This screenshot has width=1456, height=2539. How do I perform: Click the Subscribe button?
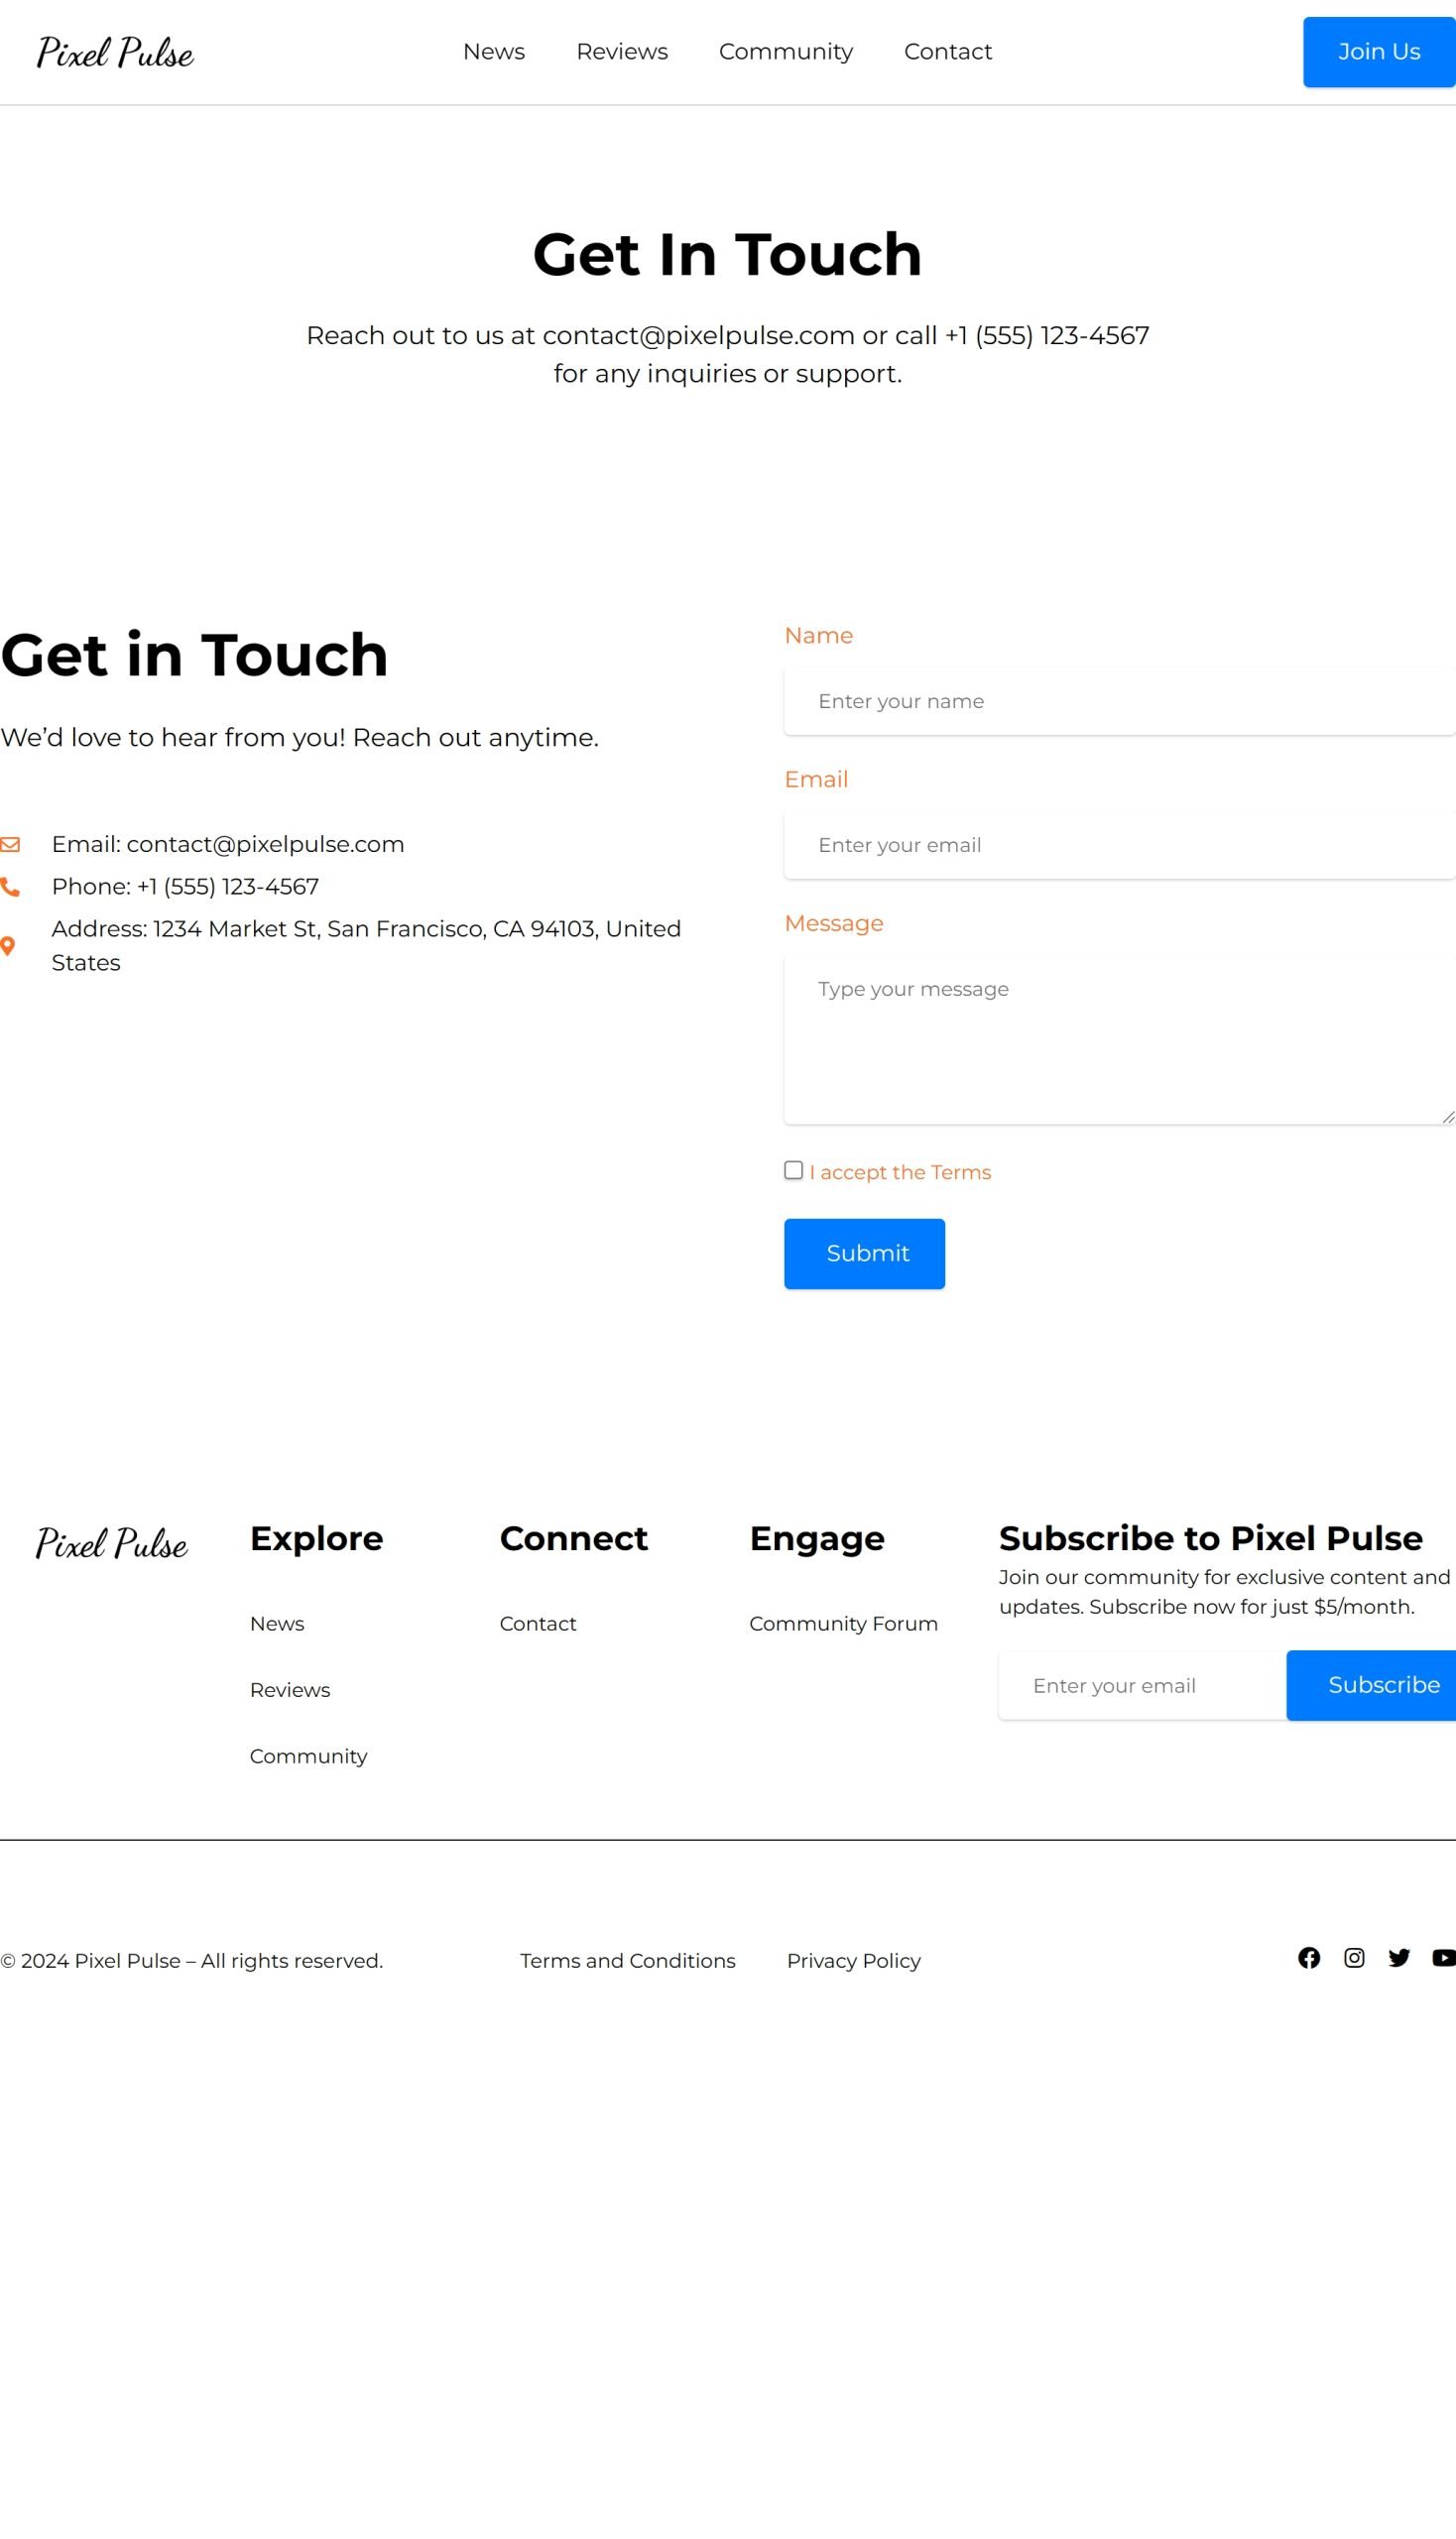tap(1372, 1686)
